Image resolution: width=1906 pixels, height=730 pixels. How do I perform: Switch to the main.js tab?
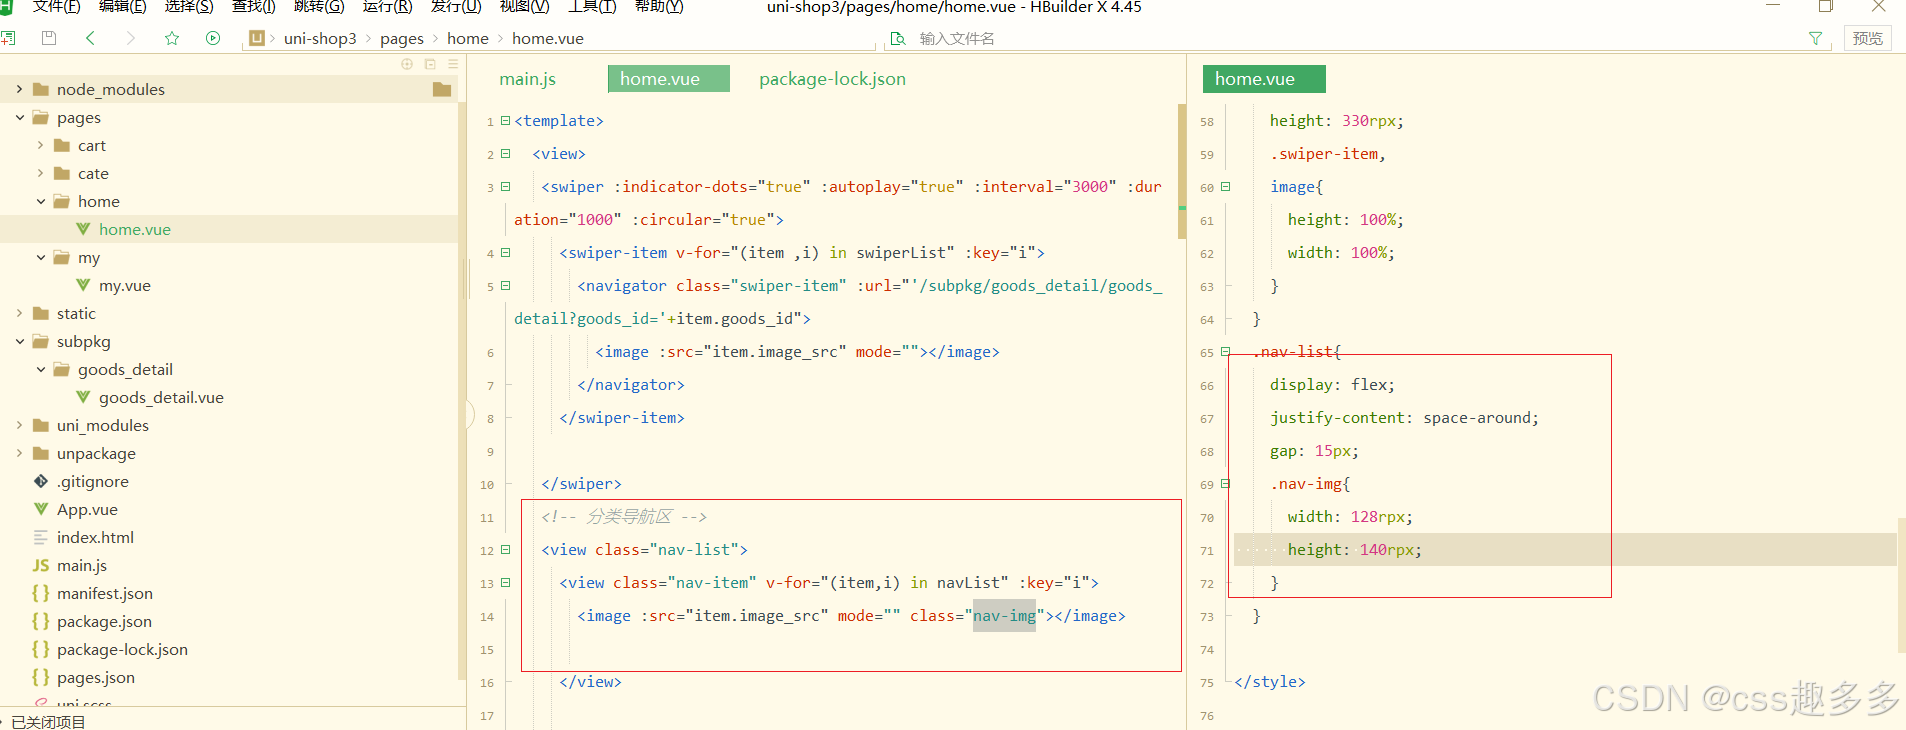pos(527,79)
